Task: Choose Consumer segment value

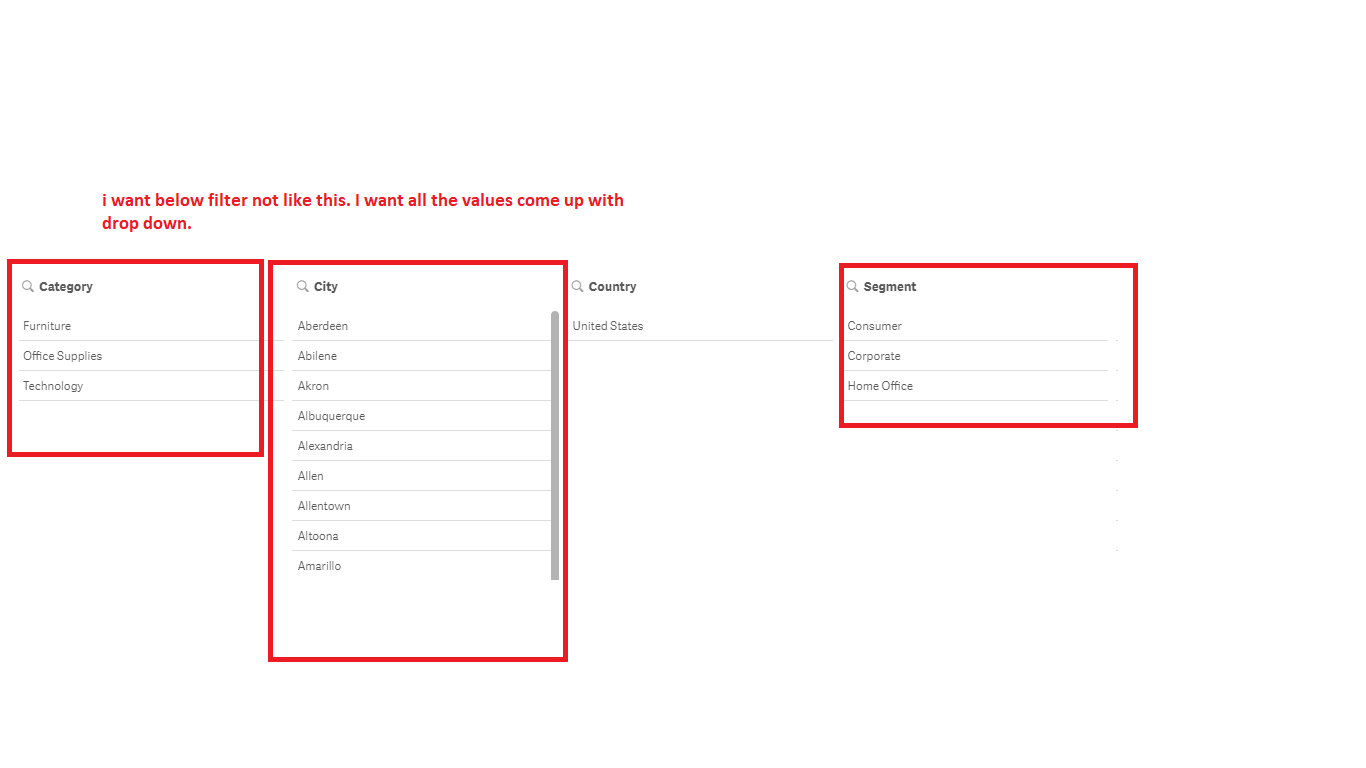Action: pos(875,326)
